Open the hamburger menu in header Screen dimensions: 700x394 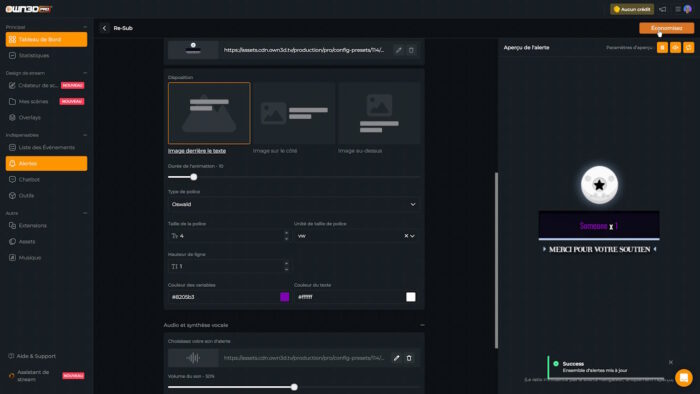click(678, 9)
